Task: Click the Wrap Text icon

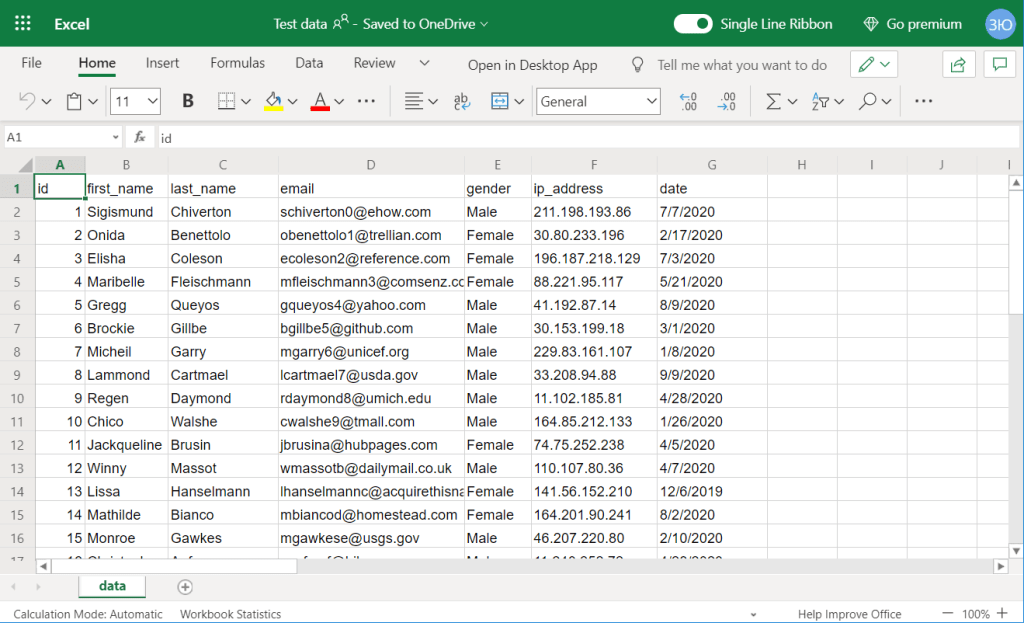Action: [462, 101]
